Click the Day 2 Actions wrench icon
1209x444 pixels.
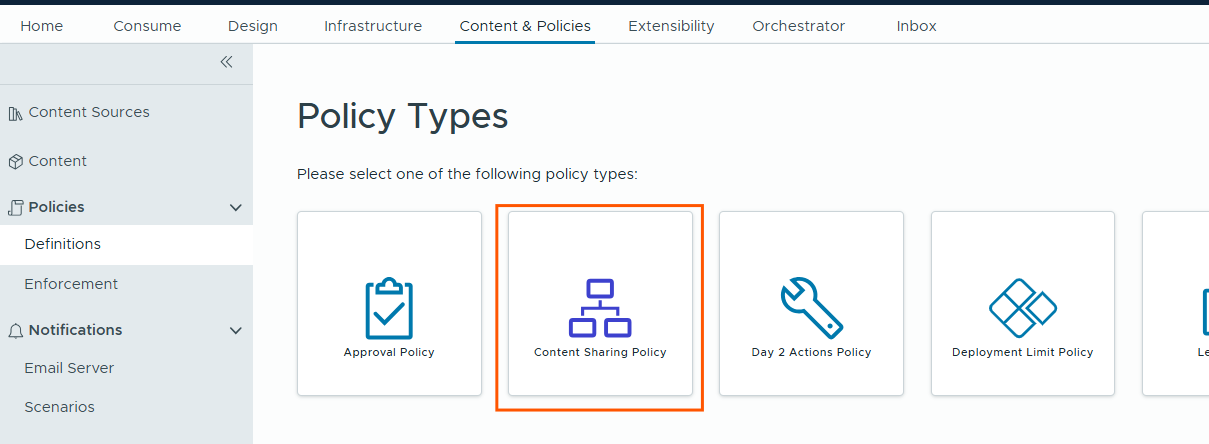pos(811,308)
